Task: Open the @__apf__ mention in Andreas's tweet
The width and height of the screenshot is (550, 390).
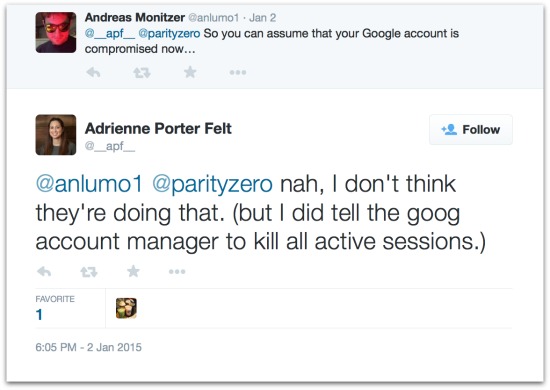Action: tap(110, 34)
